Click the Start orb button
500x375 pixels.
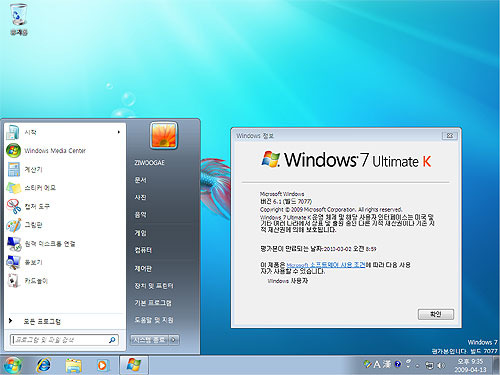tap(13, 365)
